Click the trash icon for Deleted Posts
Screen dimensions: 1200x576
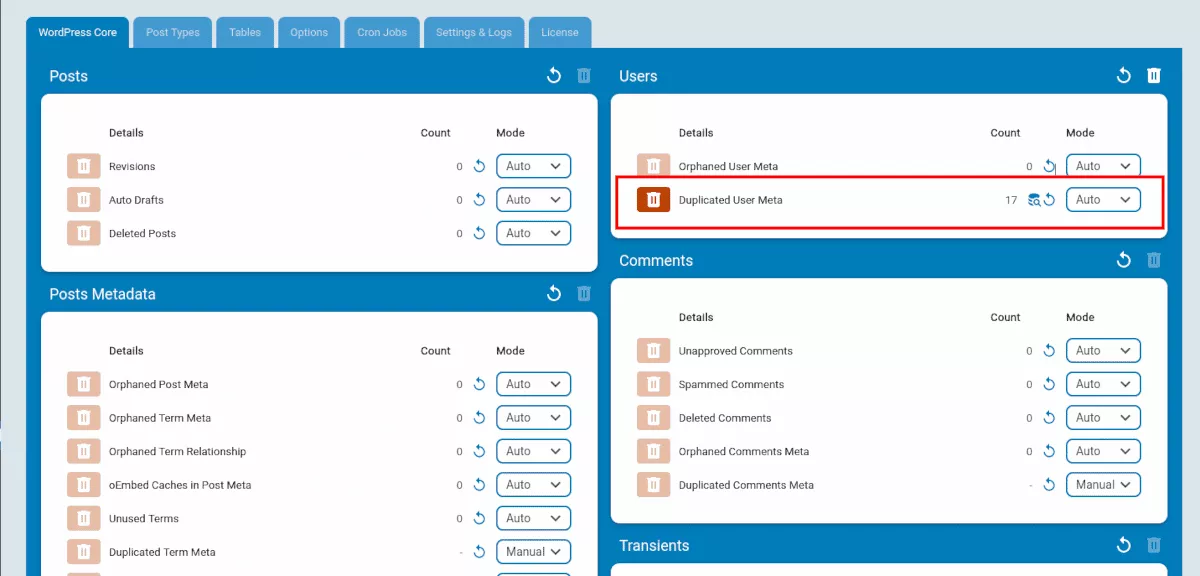point(84,233)
